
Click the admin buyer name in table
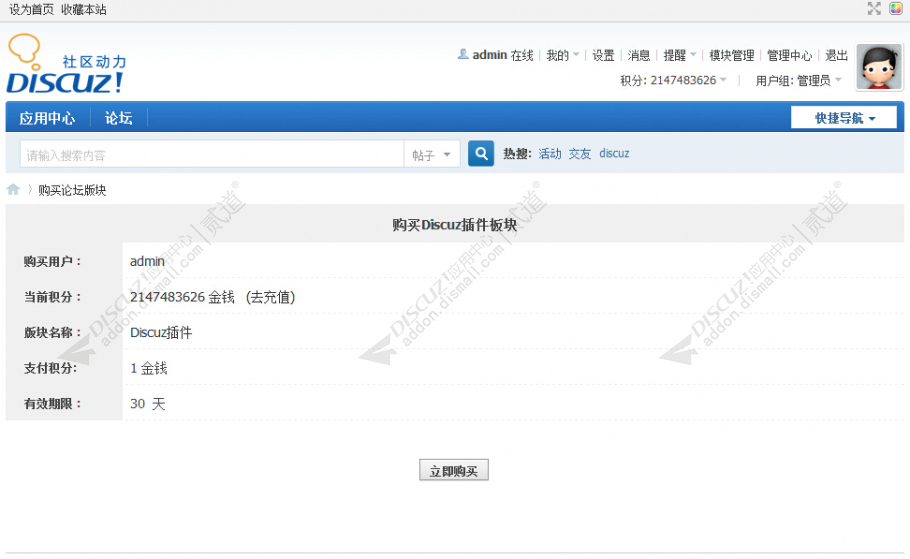pos(147,261)
